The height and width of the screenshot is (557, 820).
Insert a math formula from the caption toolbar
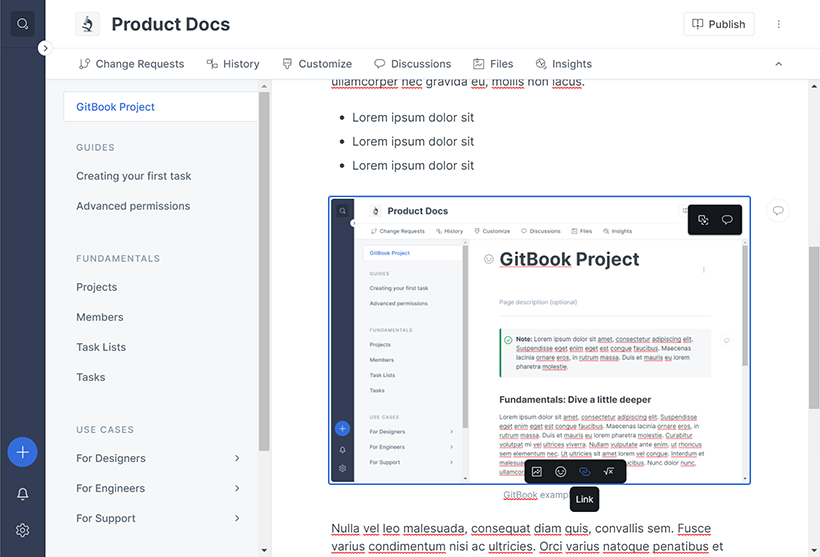(609, 472)
